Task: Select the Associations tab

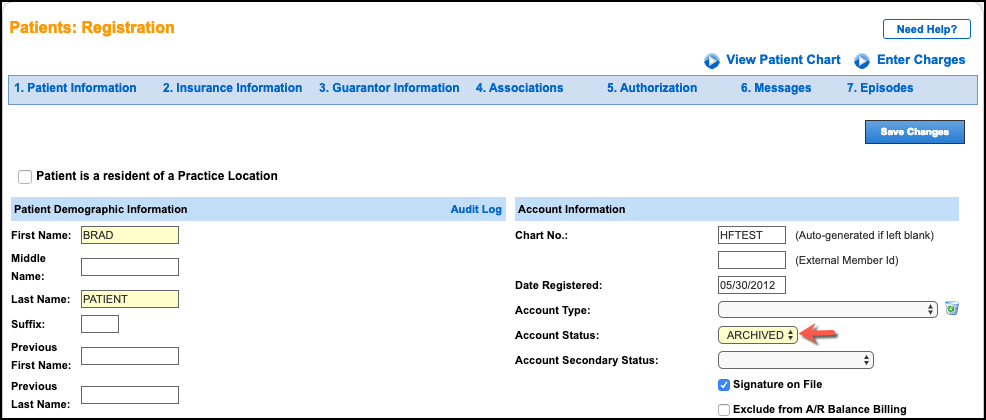Action: tap(519, 88)
